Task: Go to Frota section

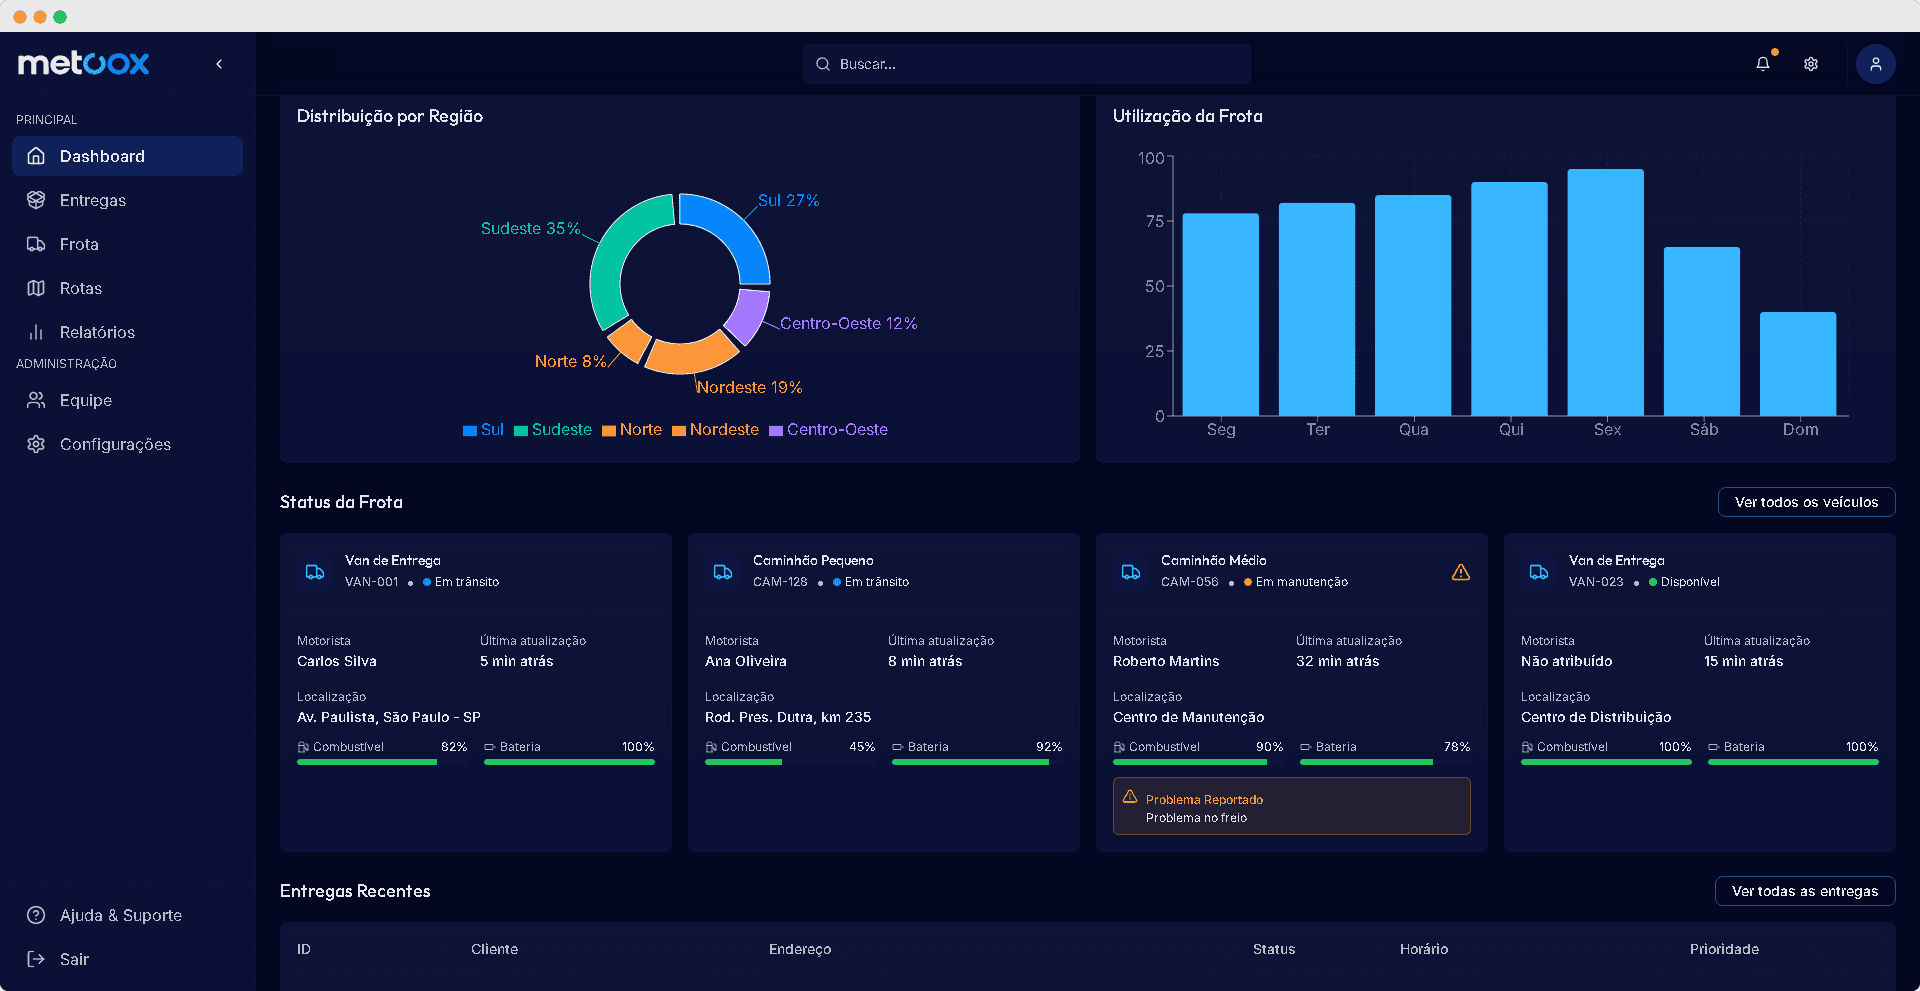Action: pyautogui.click(x=127, y=244)
